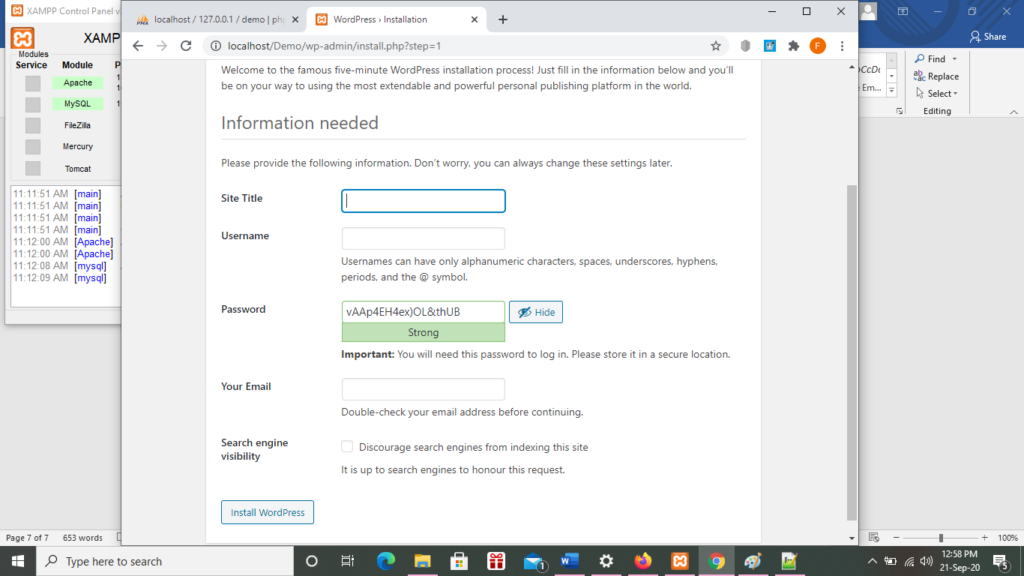Open the Windows Start menu
Screen dimensions: 1024x576
18,561
